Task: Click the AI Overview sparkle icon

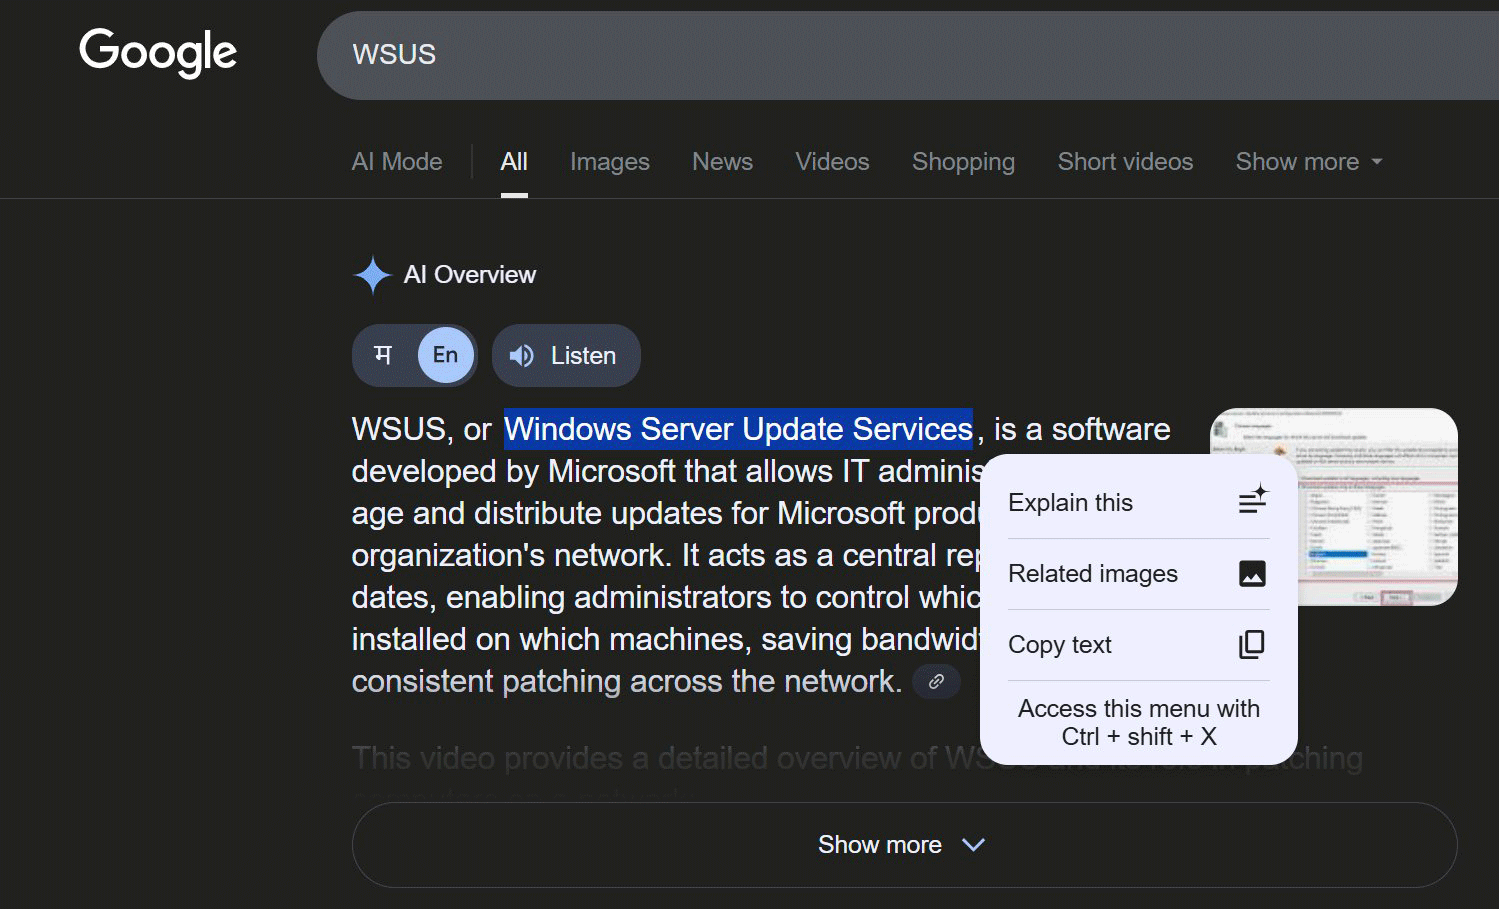Action: (372, 275)
